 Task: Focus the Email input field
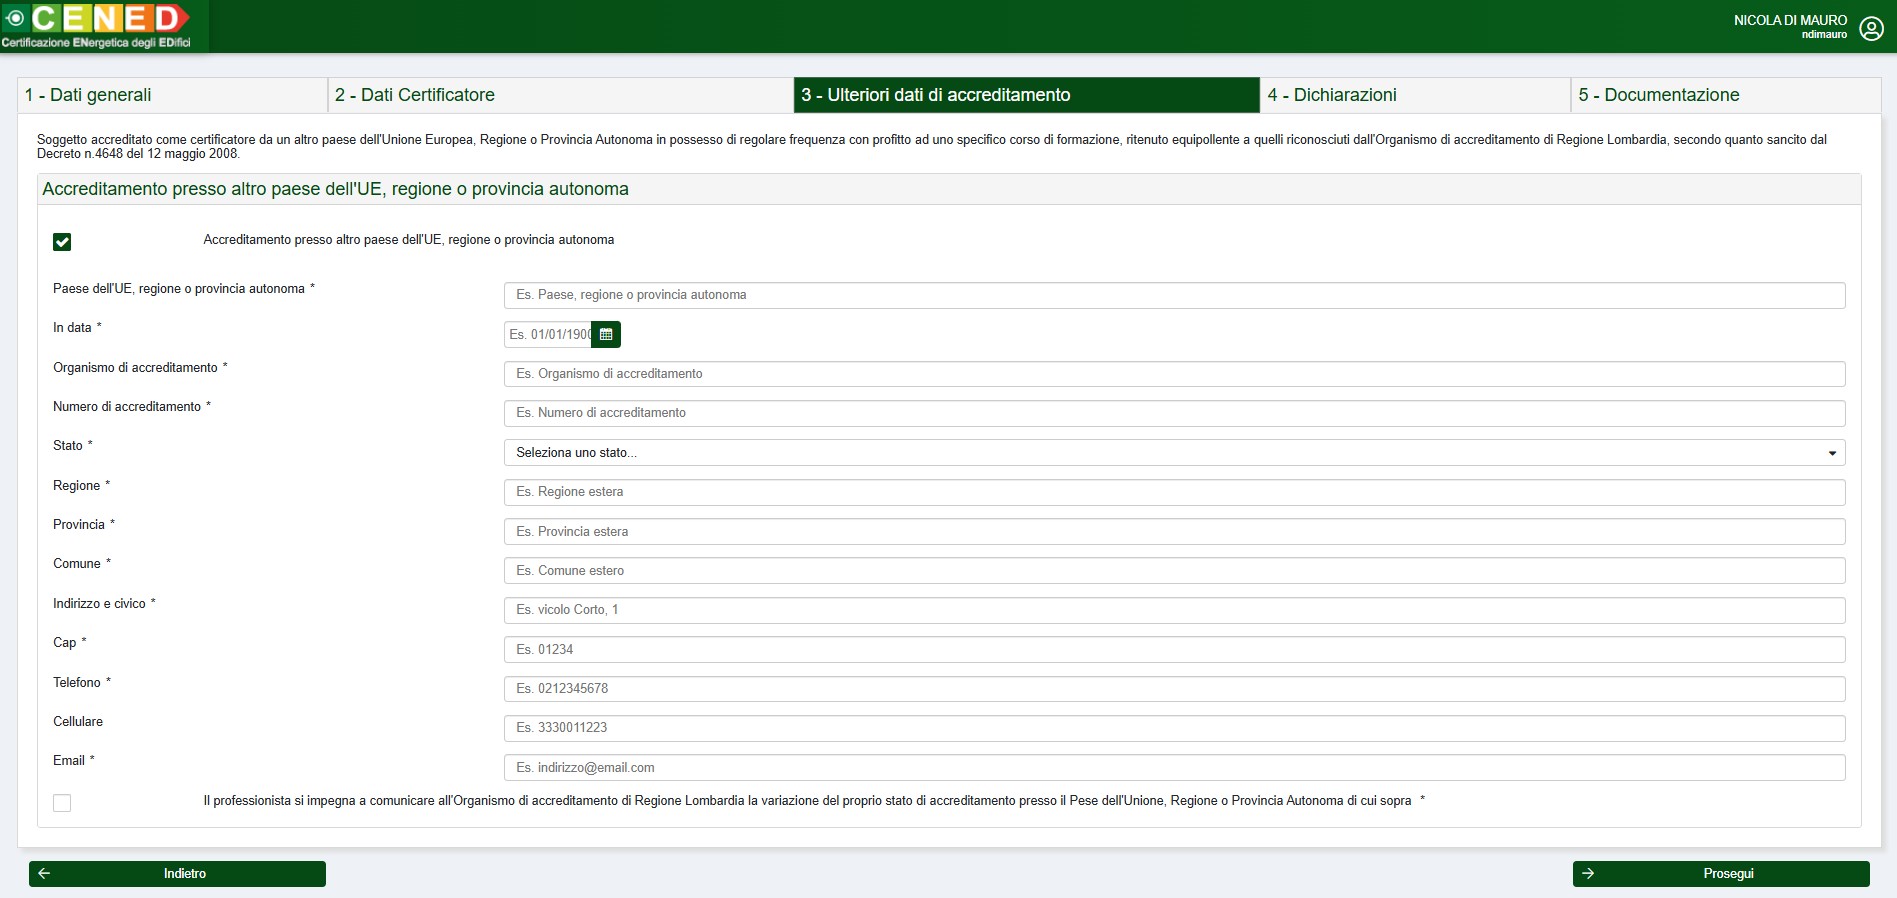[1174, 768]
